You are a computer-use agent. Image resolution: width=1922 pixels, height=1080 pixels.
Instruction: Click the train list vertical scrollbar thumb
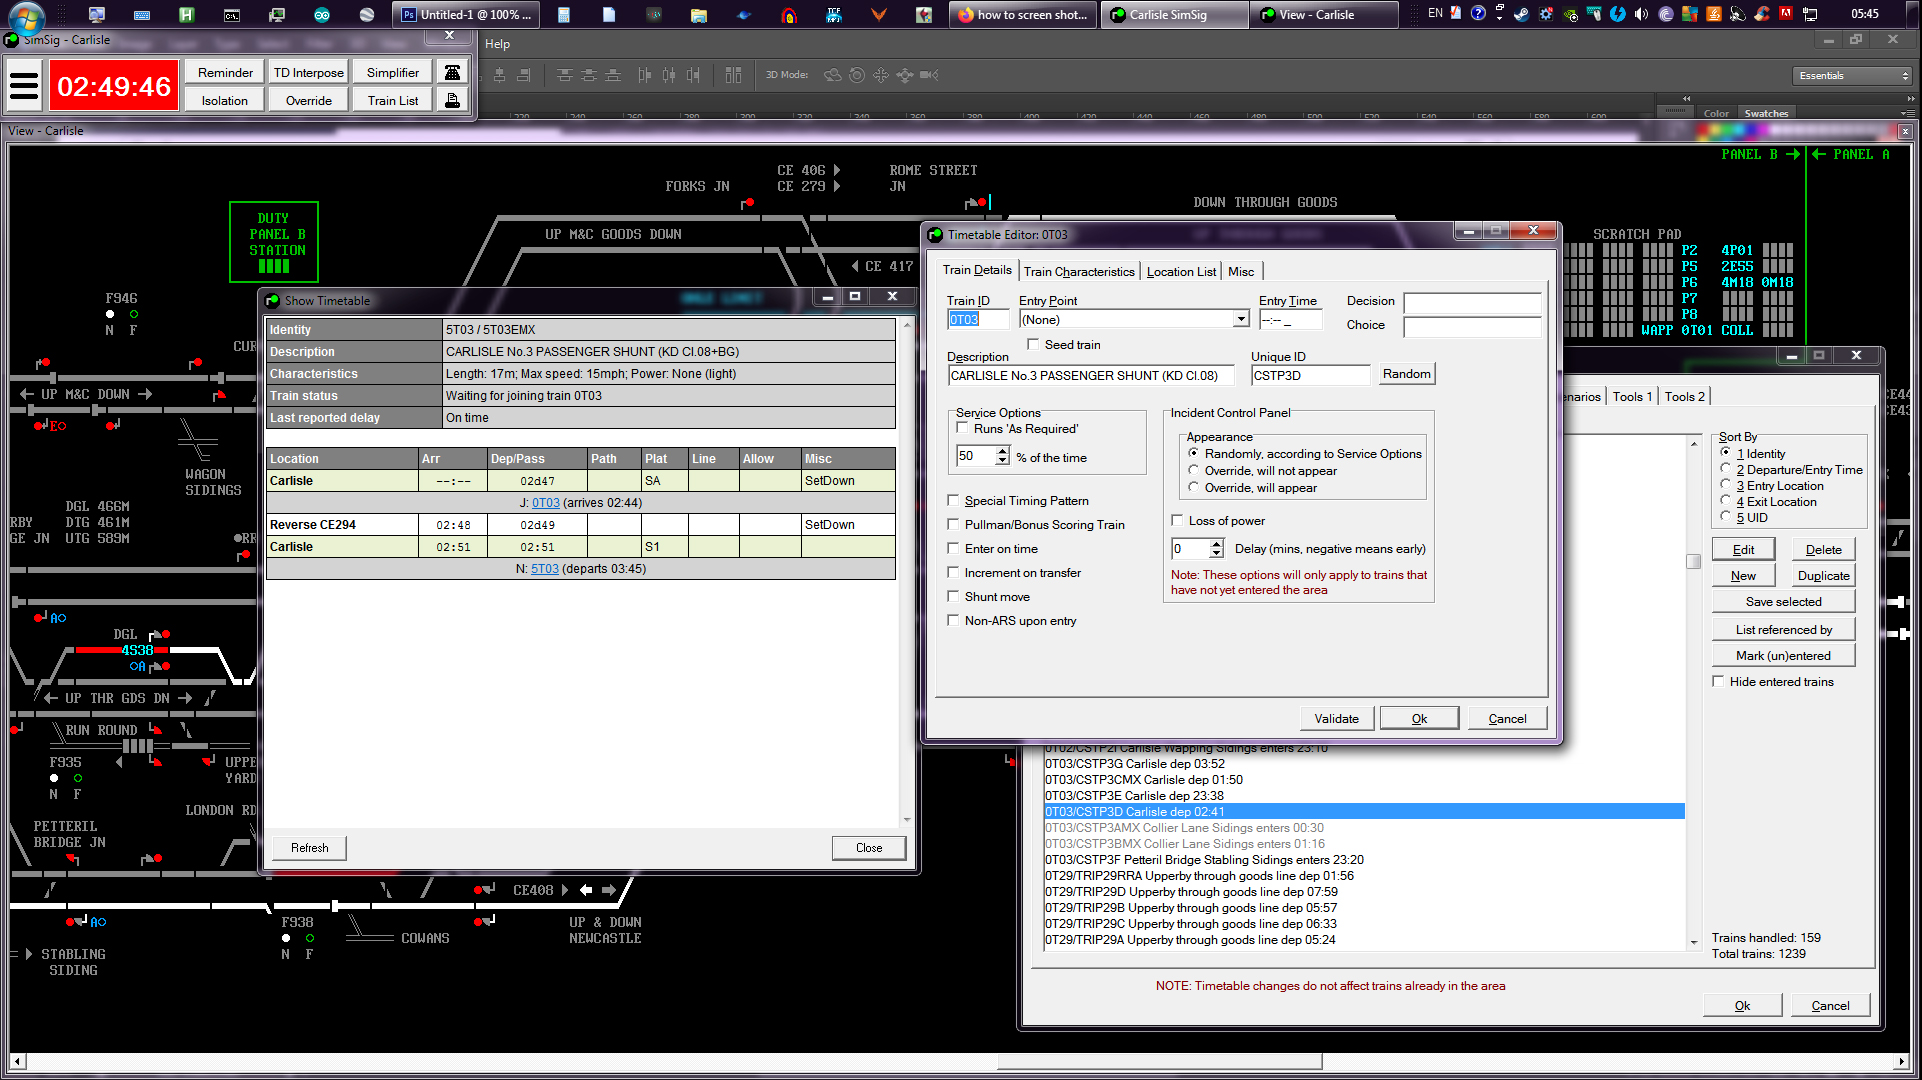click(1693, 561)
